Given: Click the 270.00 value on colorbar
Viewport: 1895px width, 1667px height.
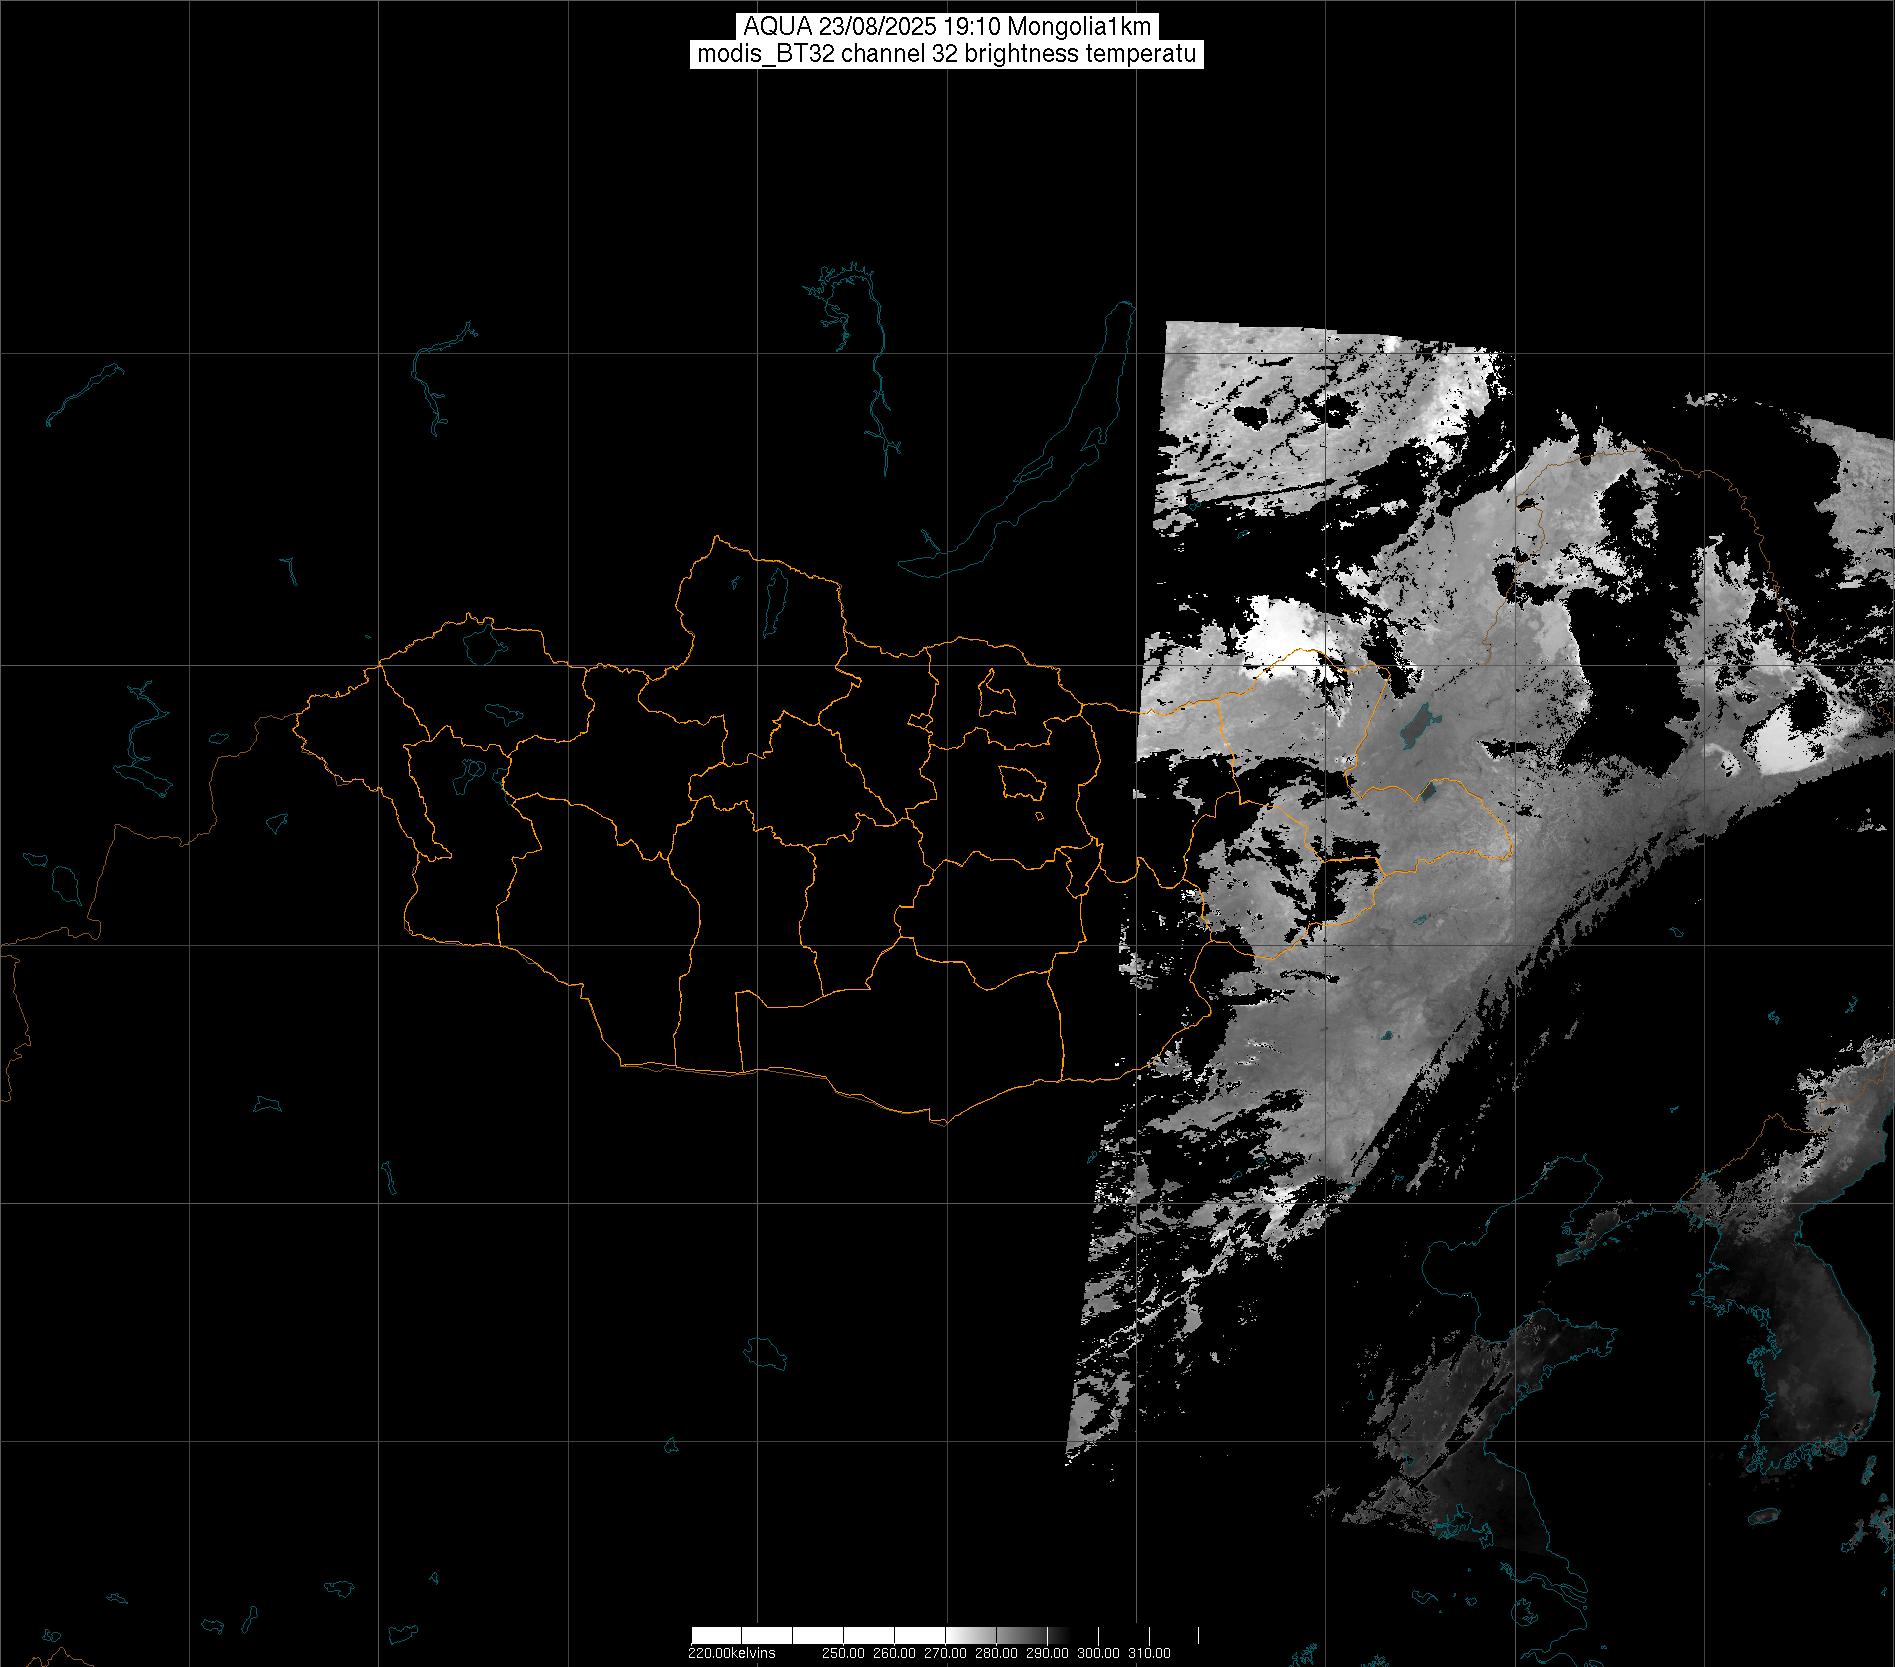Looking at the screenshot, I should click(x=947, y=1653).
